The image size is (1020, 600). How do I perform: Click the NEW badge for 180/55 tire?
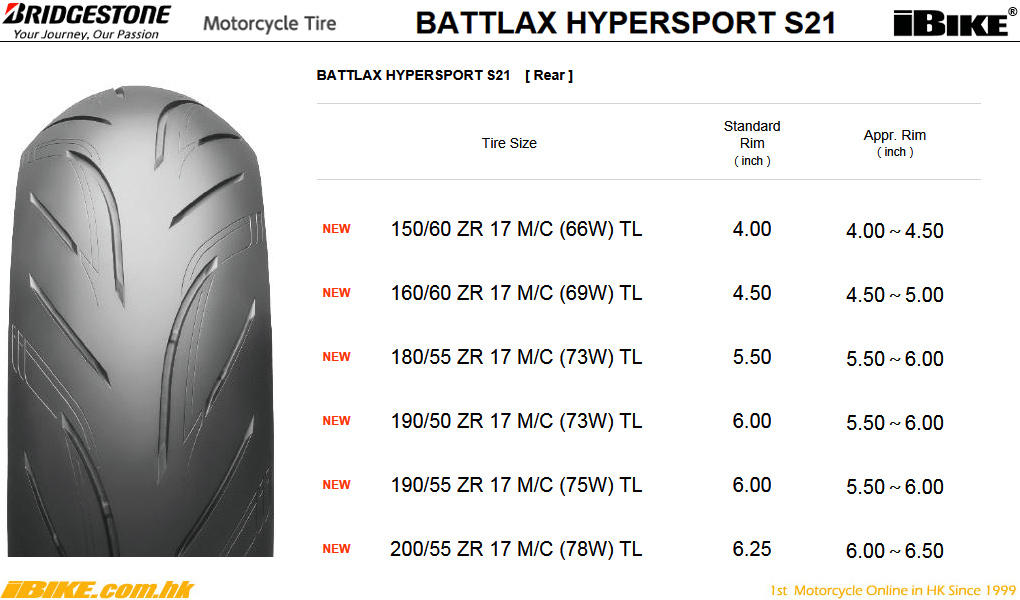coord(336,357)
